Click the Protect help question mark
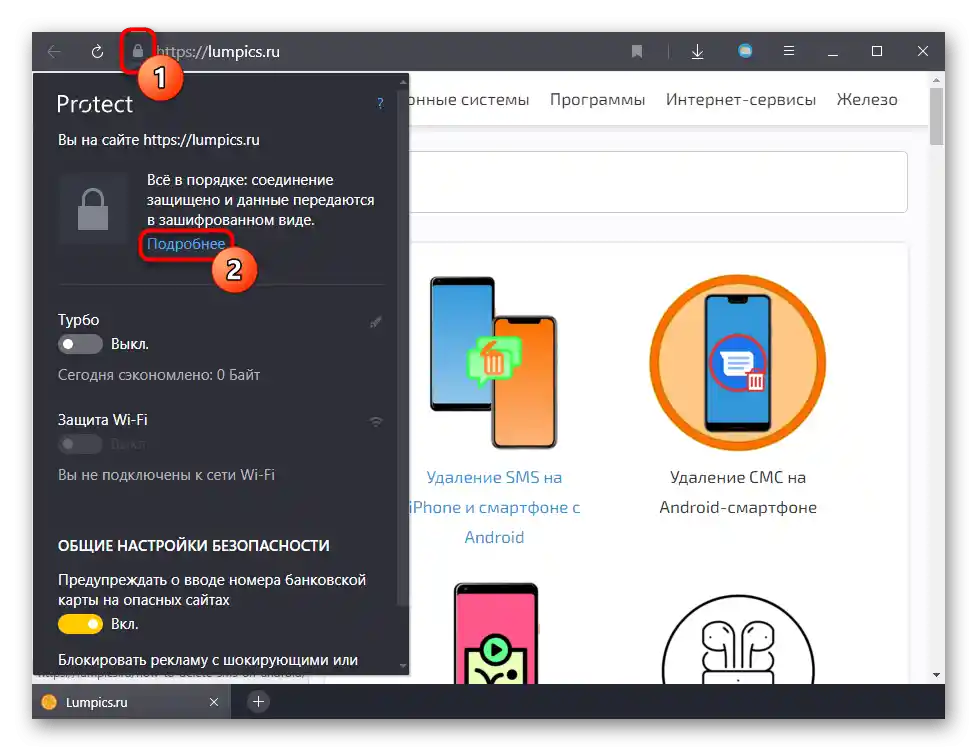977x751 pixels. click(380, 103)
